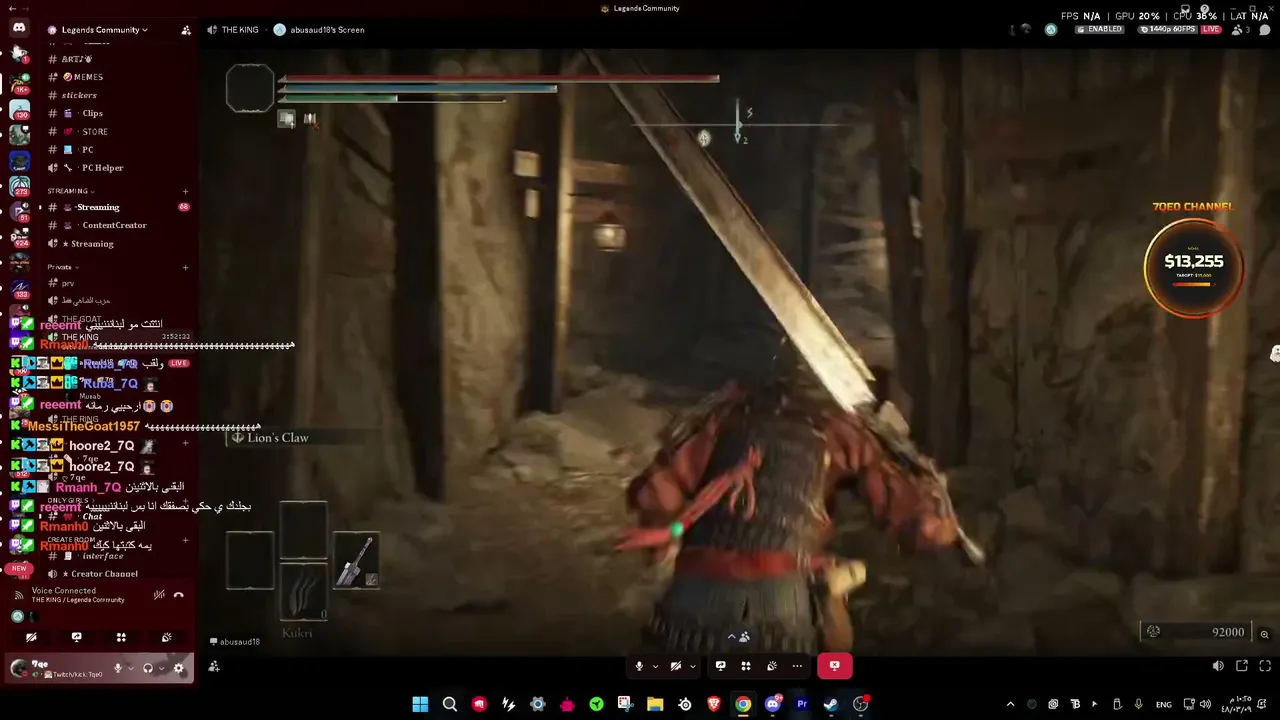Open Brave browser from taskbar
This screenshot has width=1280, height=720.
[x=714, y=704]
